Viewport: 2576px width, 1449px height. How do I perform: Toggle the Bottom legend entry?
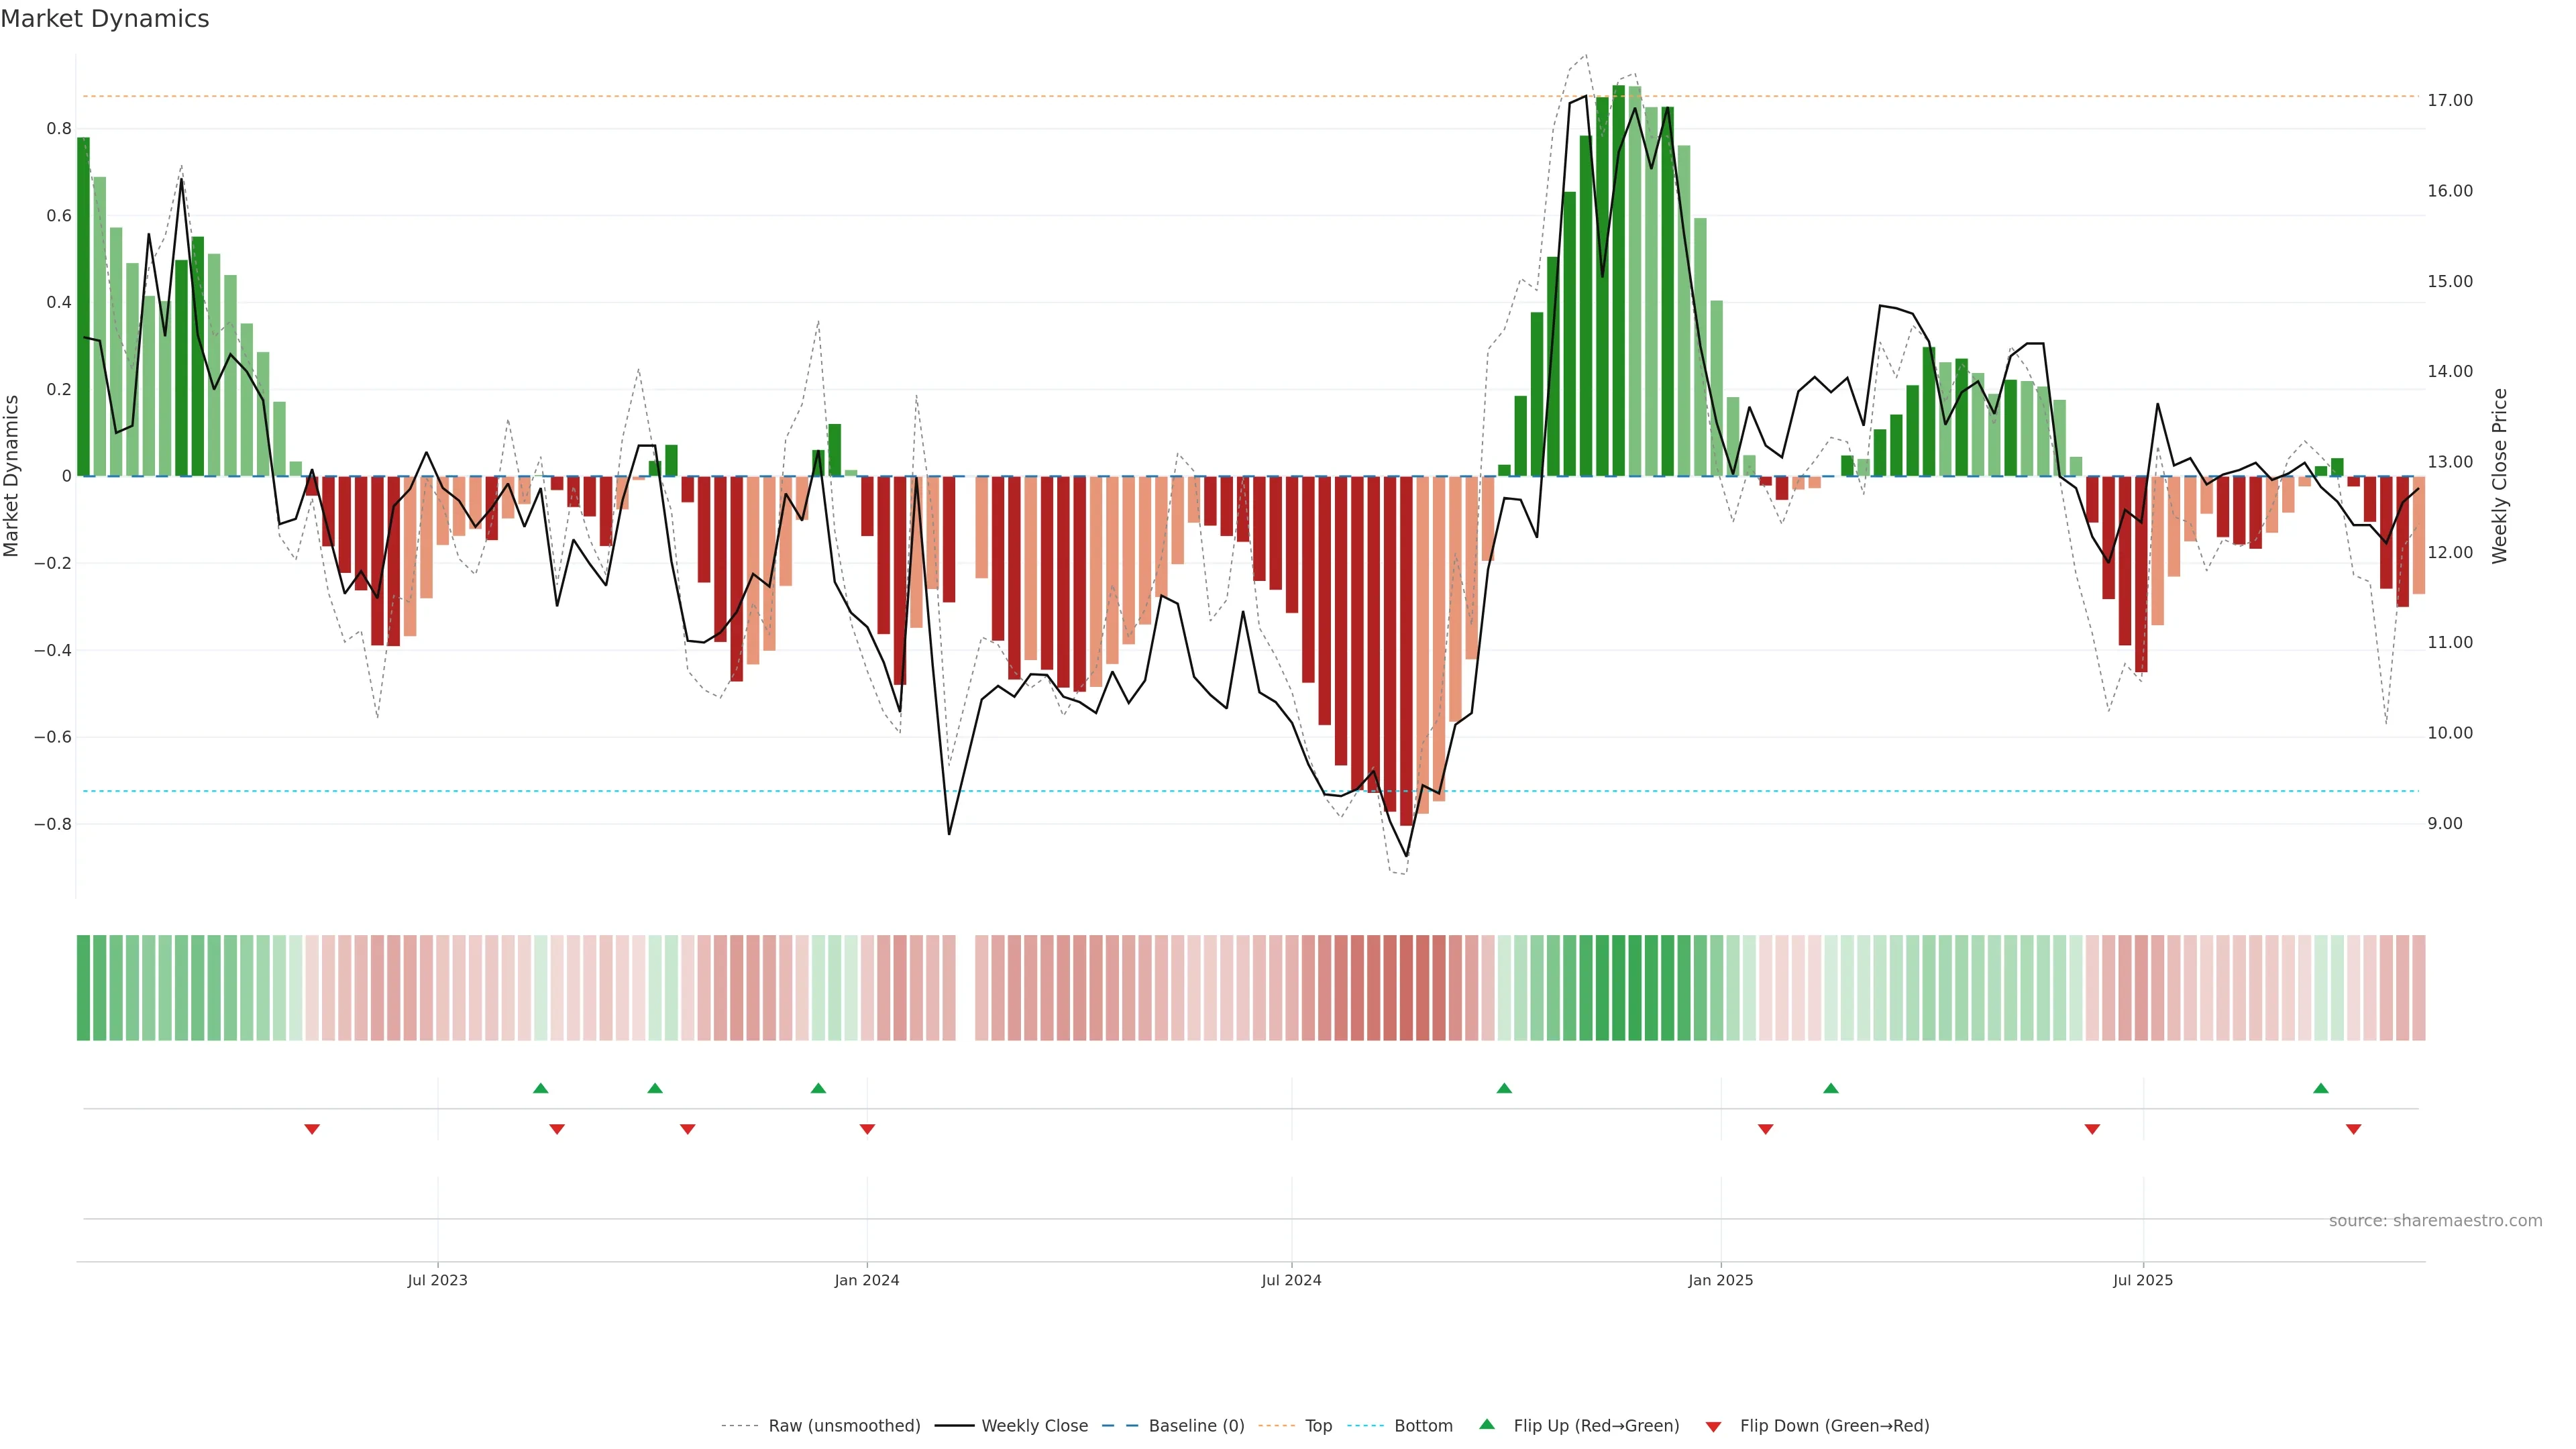click(x=1423, y=1426)
